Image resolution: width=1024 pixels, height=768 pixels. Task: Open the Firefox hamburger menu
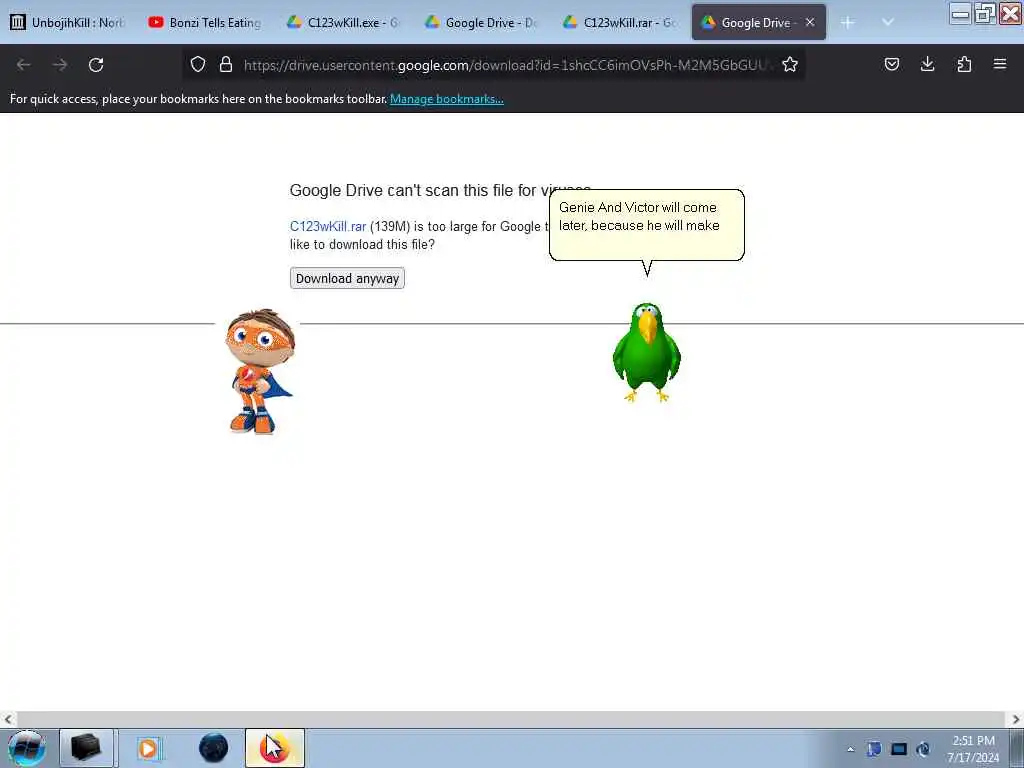click(x=1000, y=64)
